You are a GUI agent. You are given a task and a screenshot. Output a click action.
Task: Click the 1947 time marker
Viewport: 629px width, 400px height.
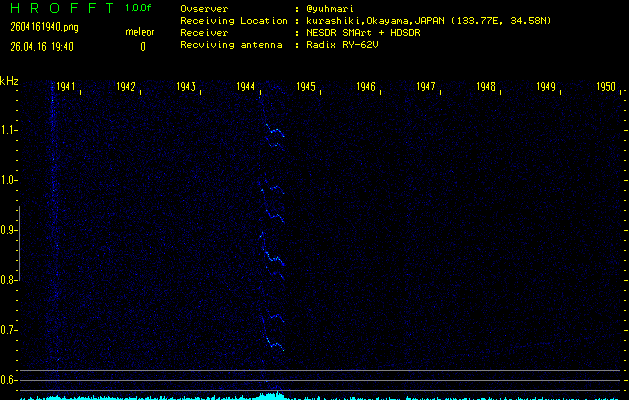pos(426,87)
